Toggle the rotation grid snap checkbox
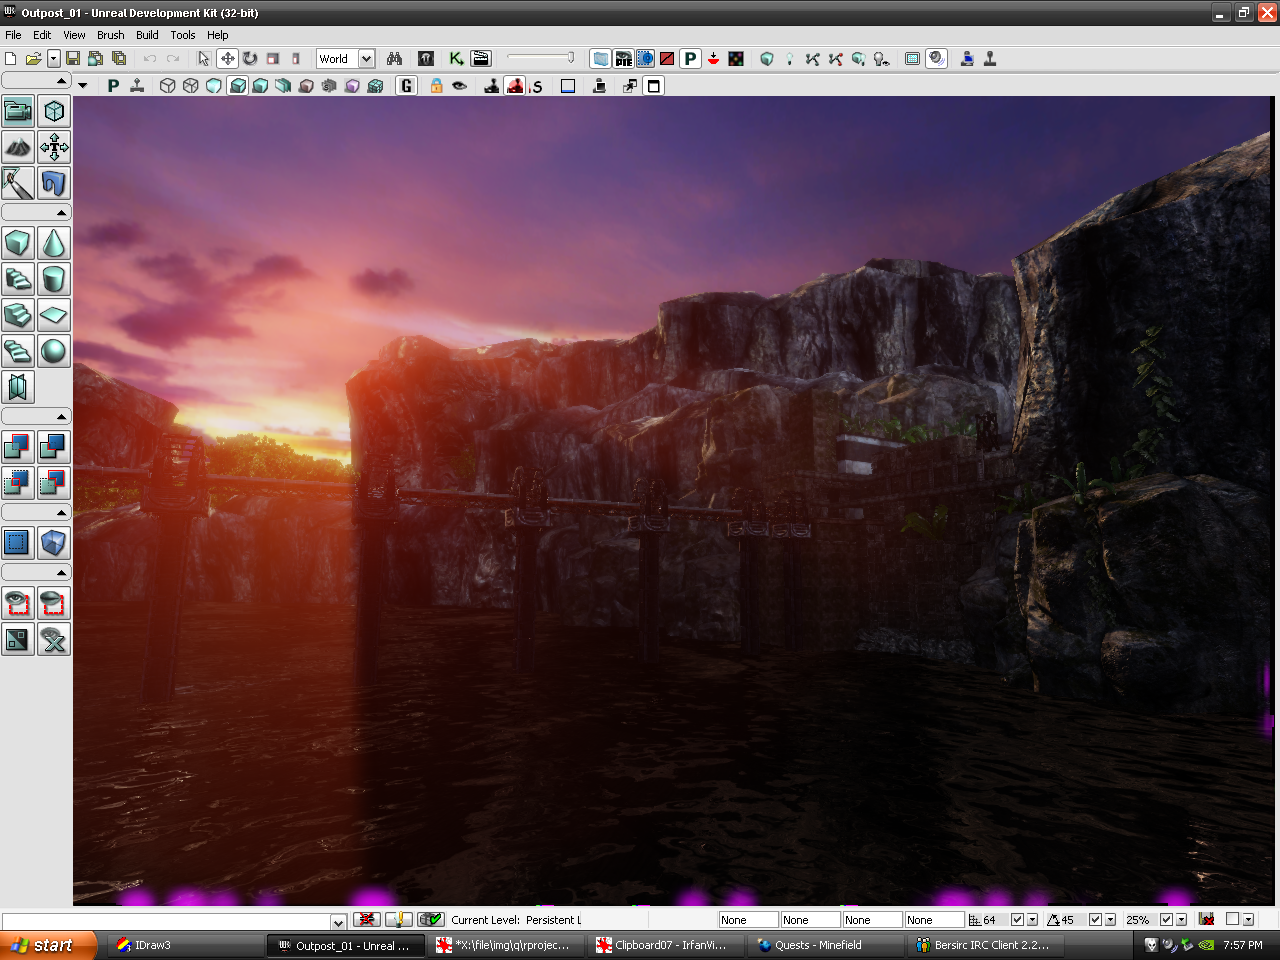 [1095, 920]
